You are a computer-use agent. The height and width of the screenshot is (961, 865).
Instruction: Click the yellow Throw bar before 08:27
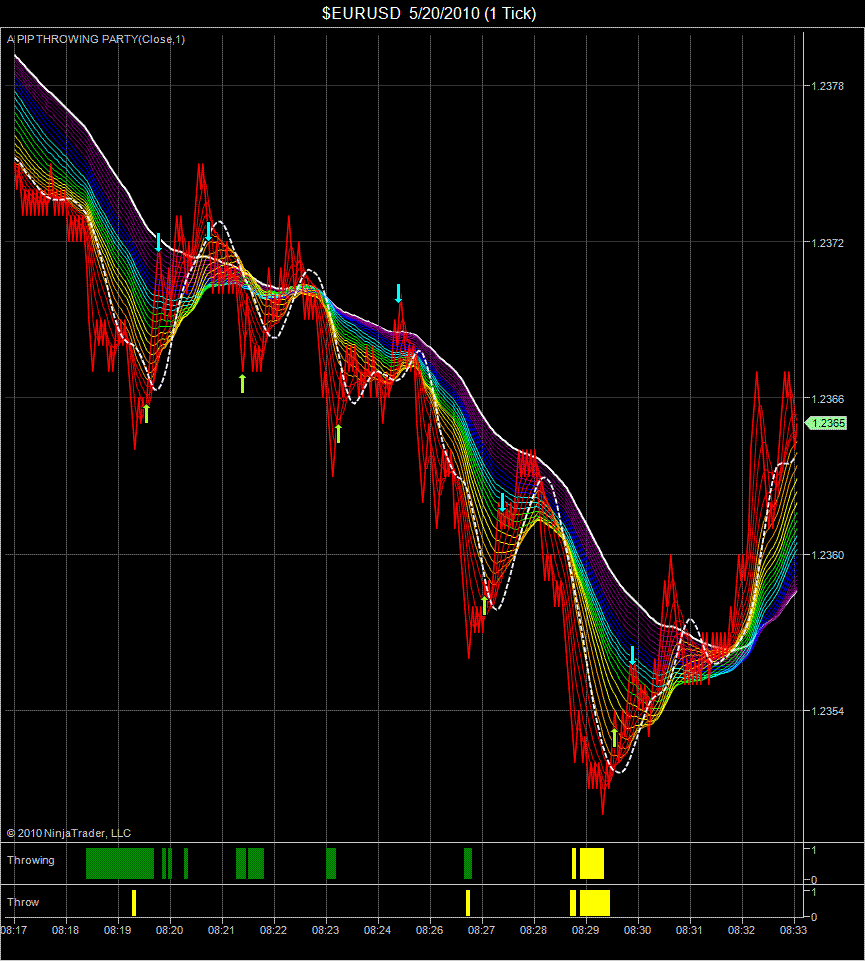point(468,903)
